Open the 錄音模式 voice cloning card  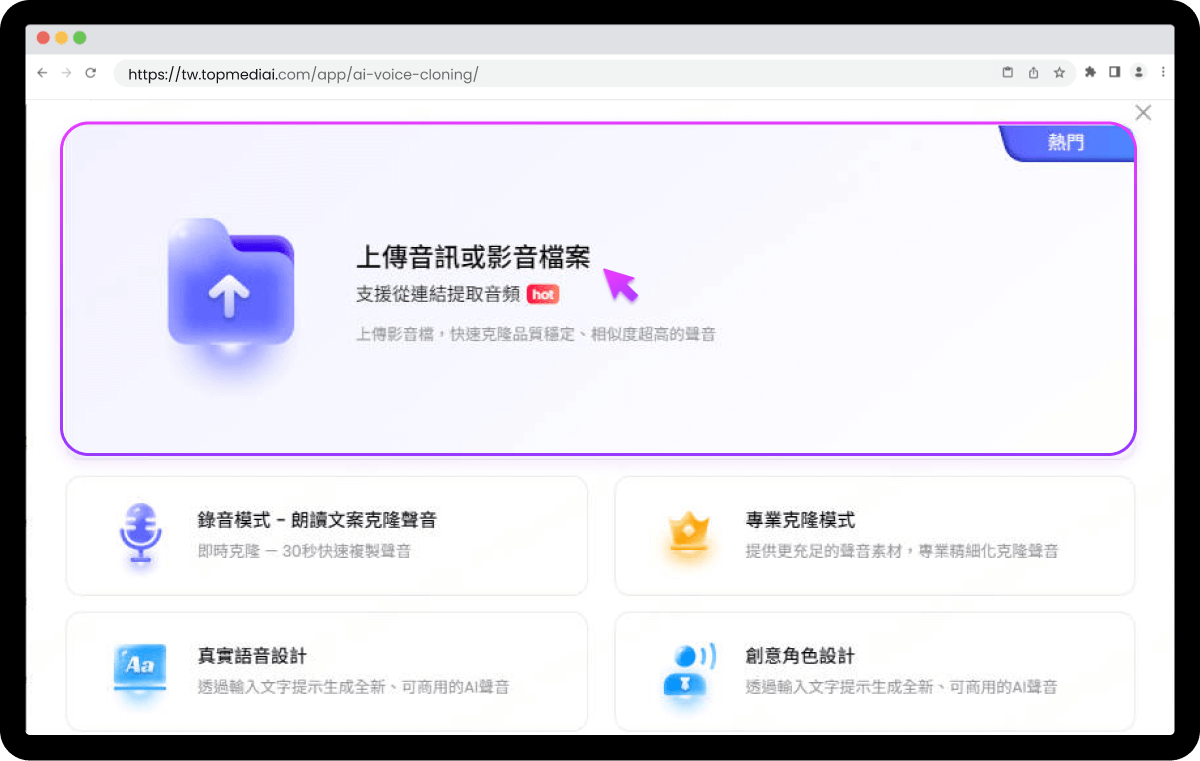point(327,535)
